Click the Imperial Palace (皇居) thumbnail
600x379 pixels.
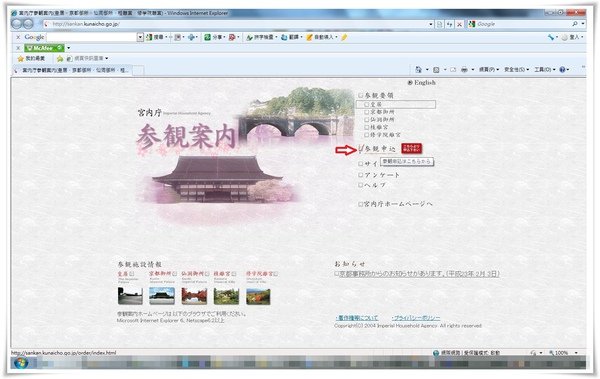tap(130, 296)
